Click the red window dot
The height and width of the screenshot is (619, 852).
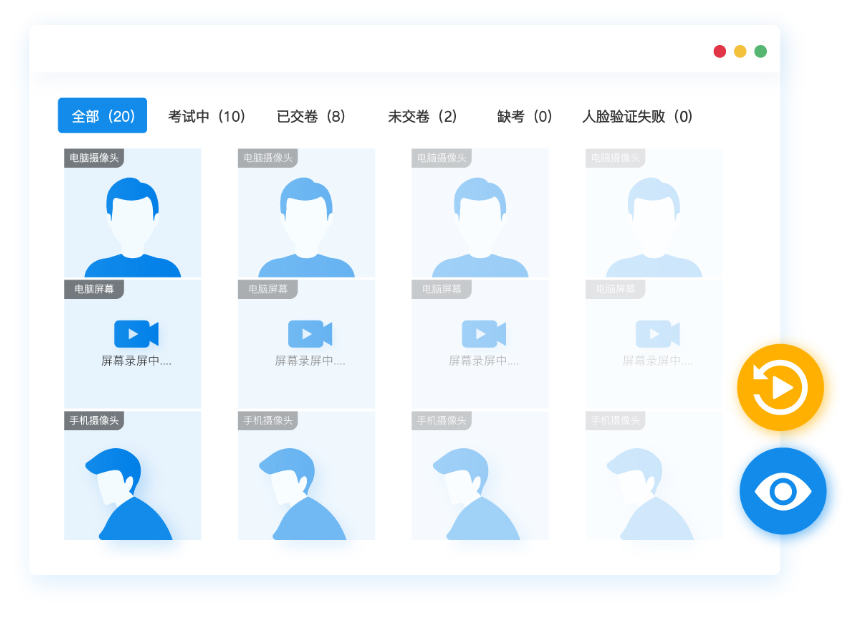click(720, 51)
